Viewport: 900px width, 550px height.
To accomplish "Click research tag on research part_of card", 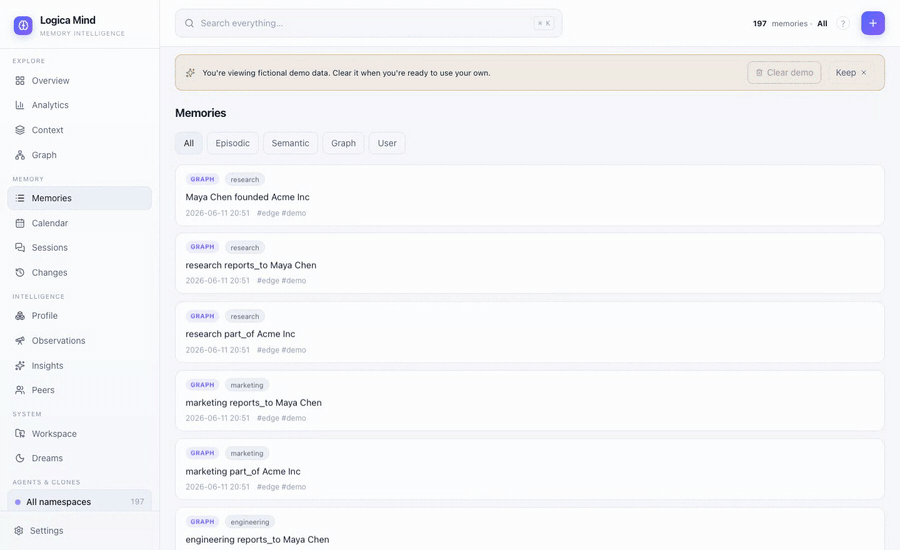I will pos(245,316).
